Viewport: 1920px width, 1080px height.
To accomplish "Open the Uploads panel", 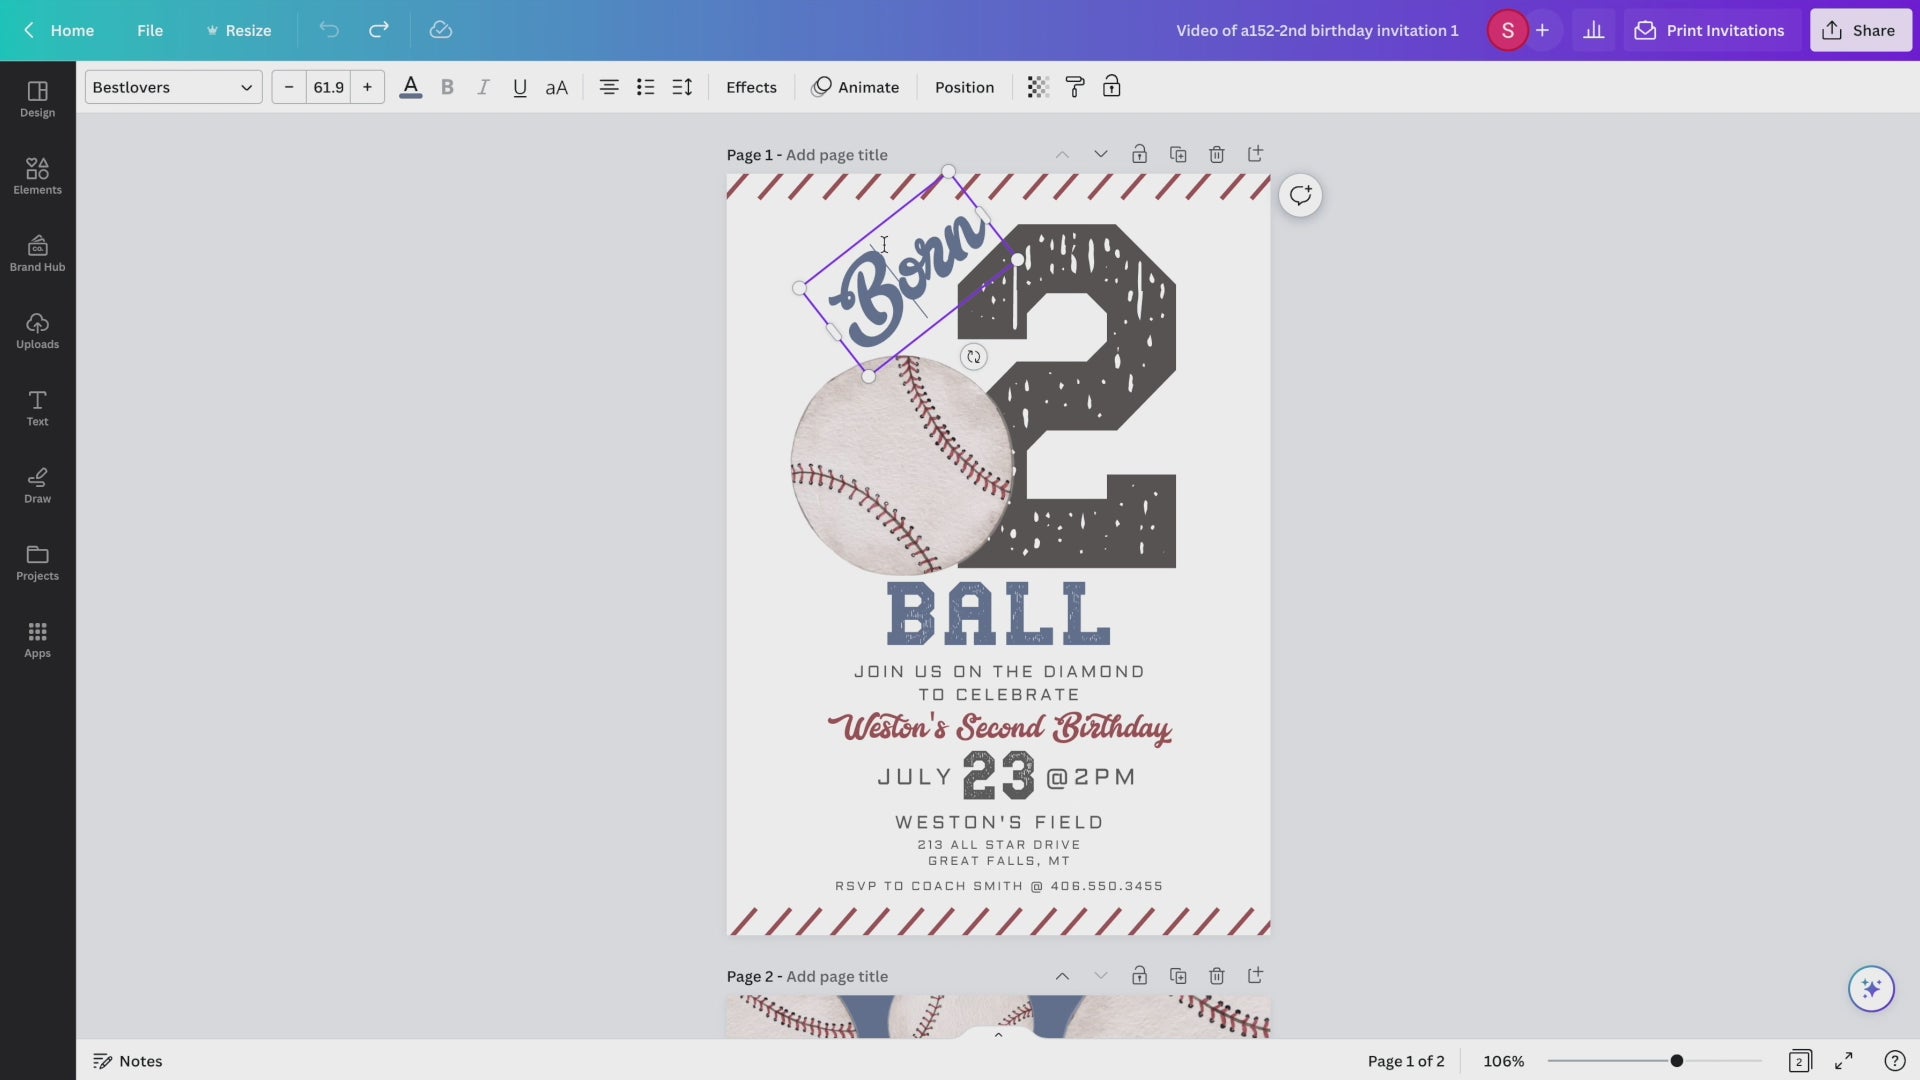I will coord(37,330).
